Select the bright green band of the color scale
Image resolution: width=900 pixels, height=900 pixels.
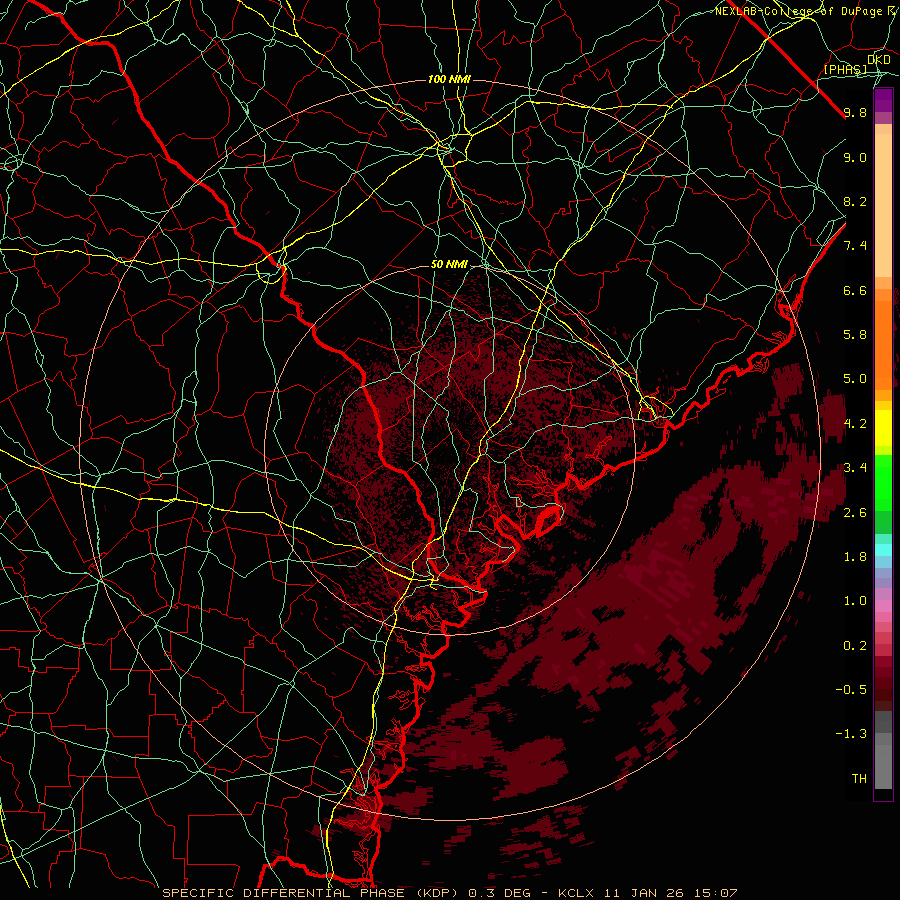883,483
